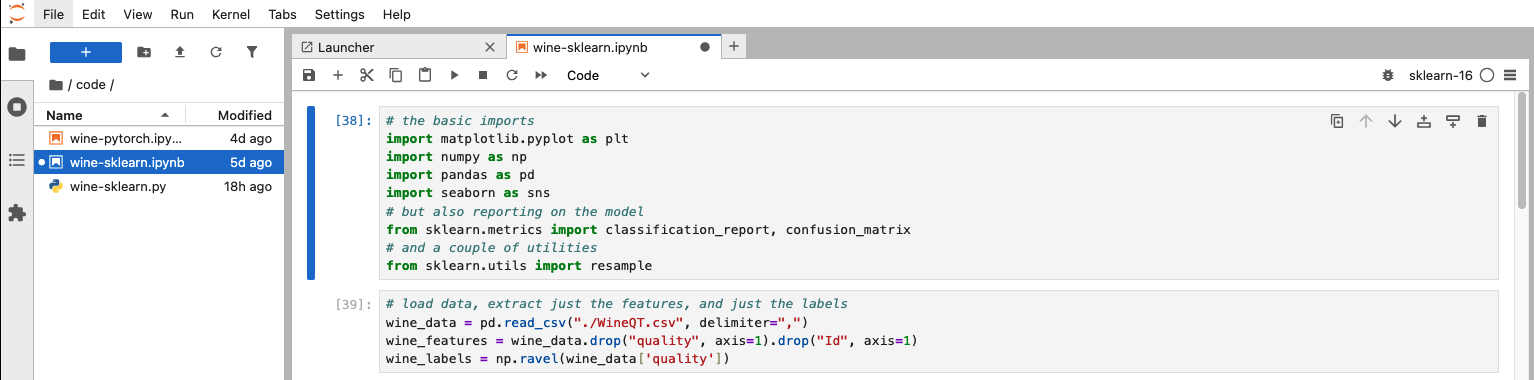Cut the selected cell with the scissors icon
This screenshot has height=380, width=1534.
point(367,75)
